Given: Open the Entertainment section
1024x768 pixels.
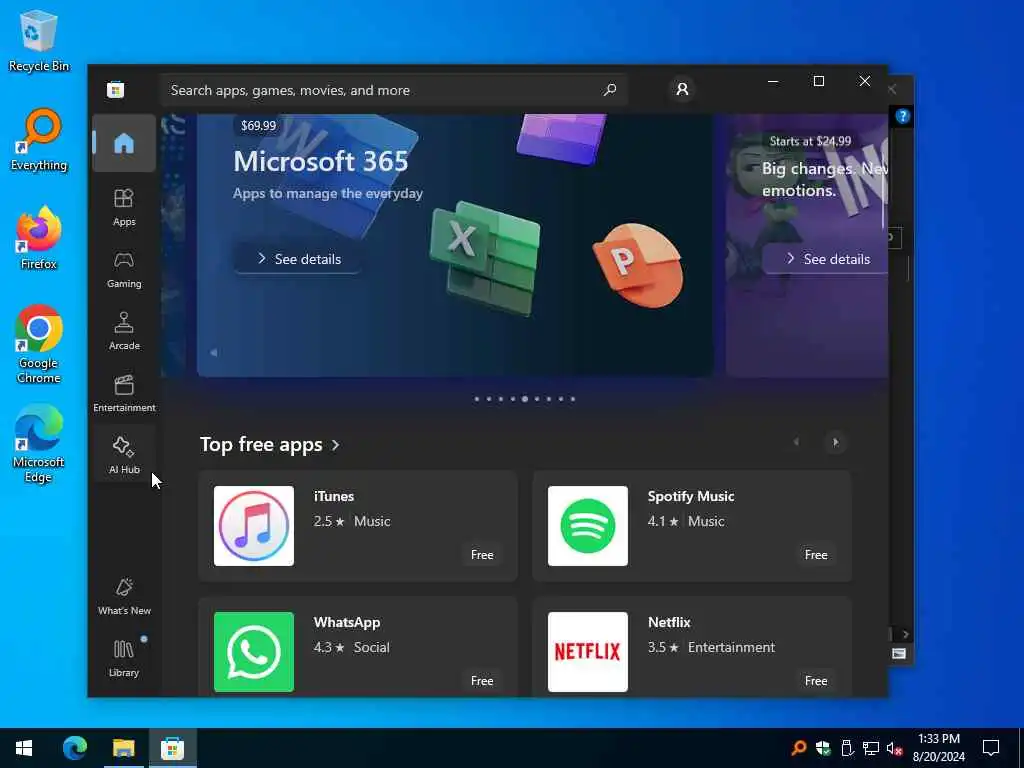Looking at the screenshot, I should click(124, 393).
